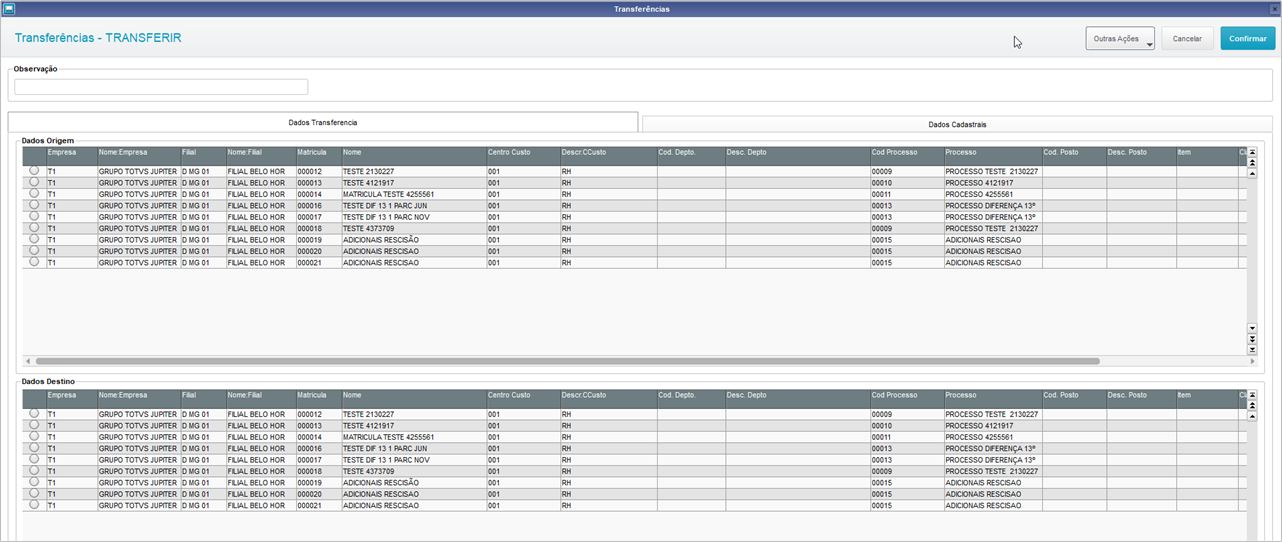Click origin cell PROCESSO 4255561
Viewport: 1282px width, 542px height.
tap(993, 194)
